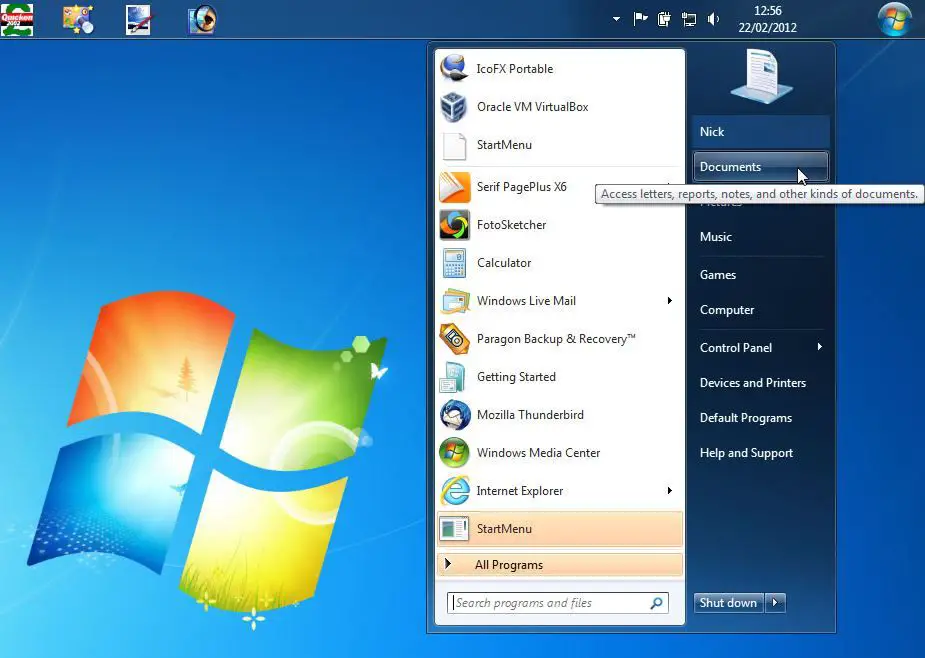Open Action Center flag tray icon
925x658 pixels.
coord(640,19)
